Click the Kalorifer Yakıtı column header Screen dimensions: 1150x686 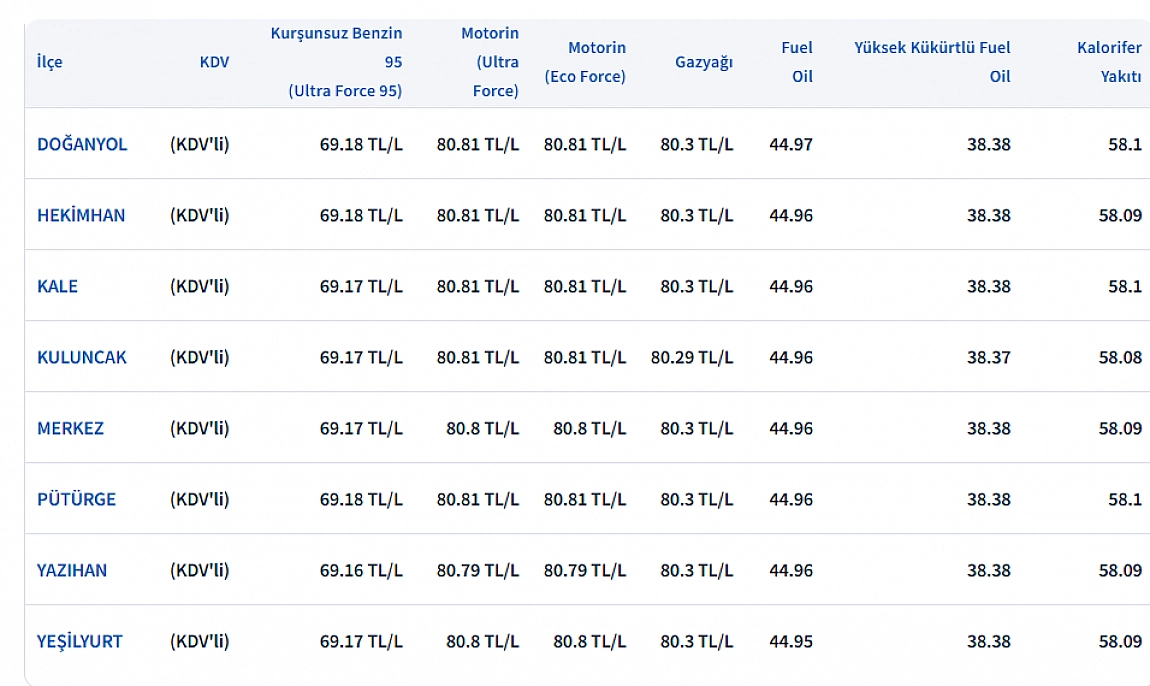click(x=1109, y=62)
